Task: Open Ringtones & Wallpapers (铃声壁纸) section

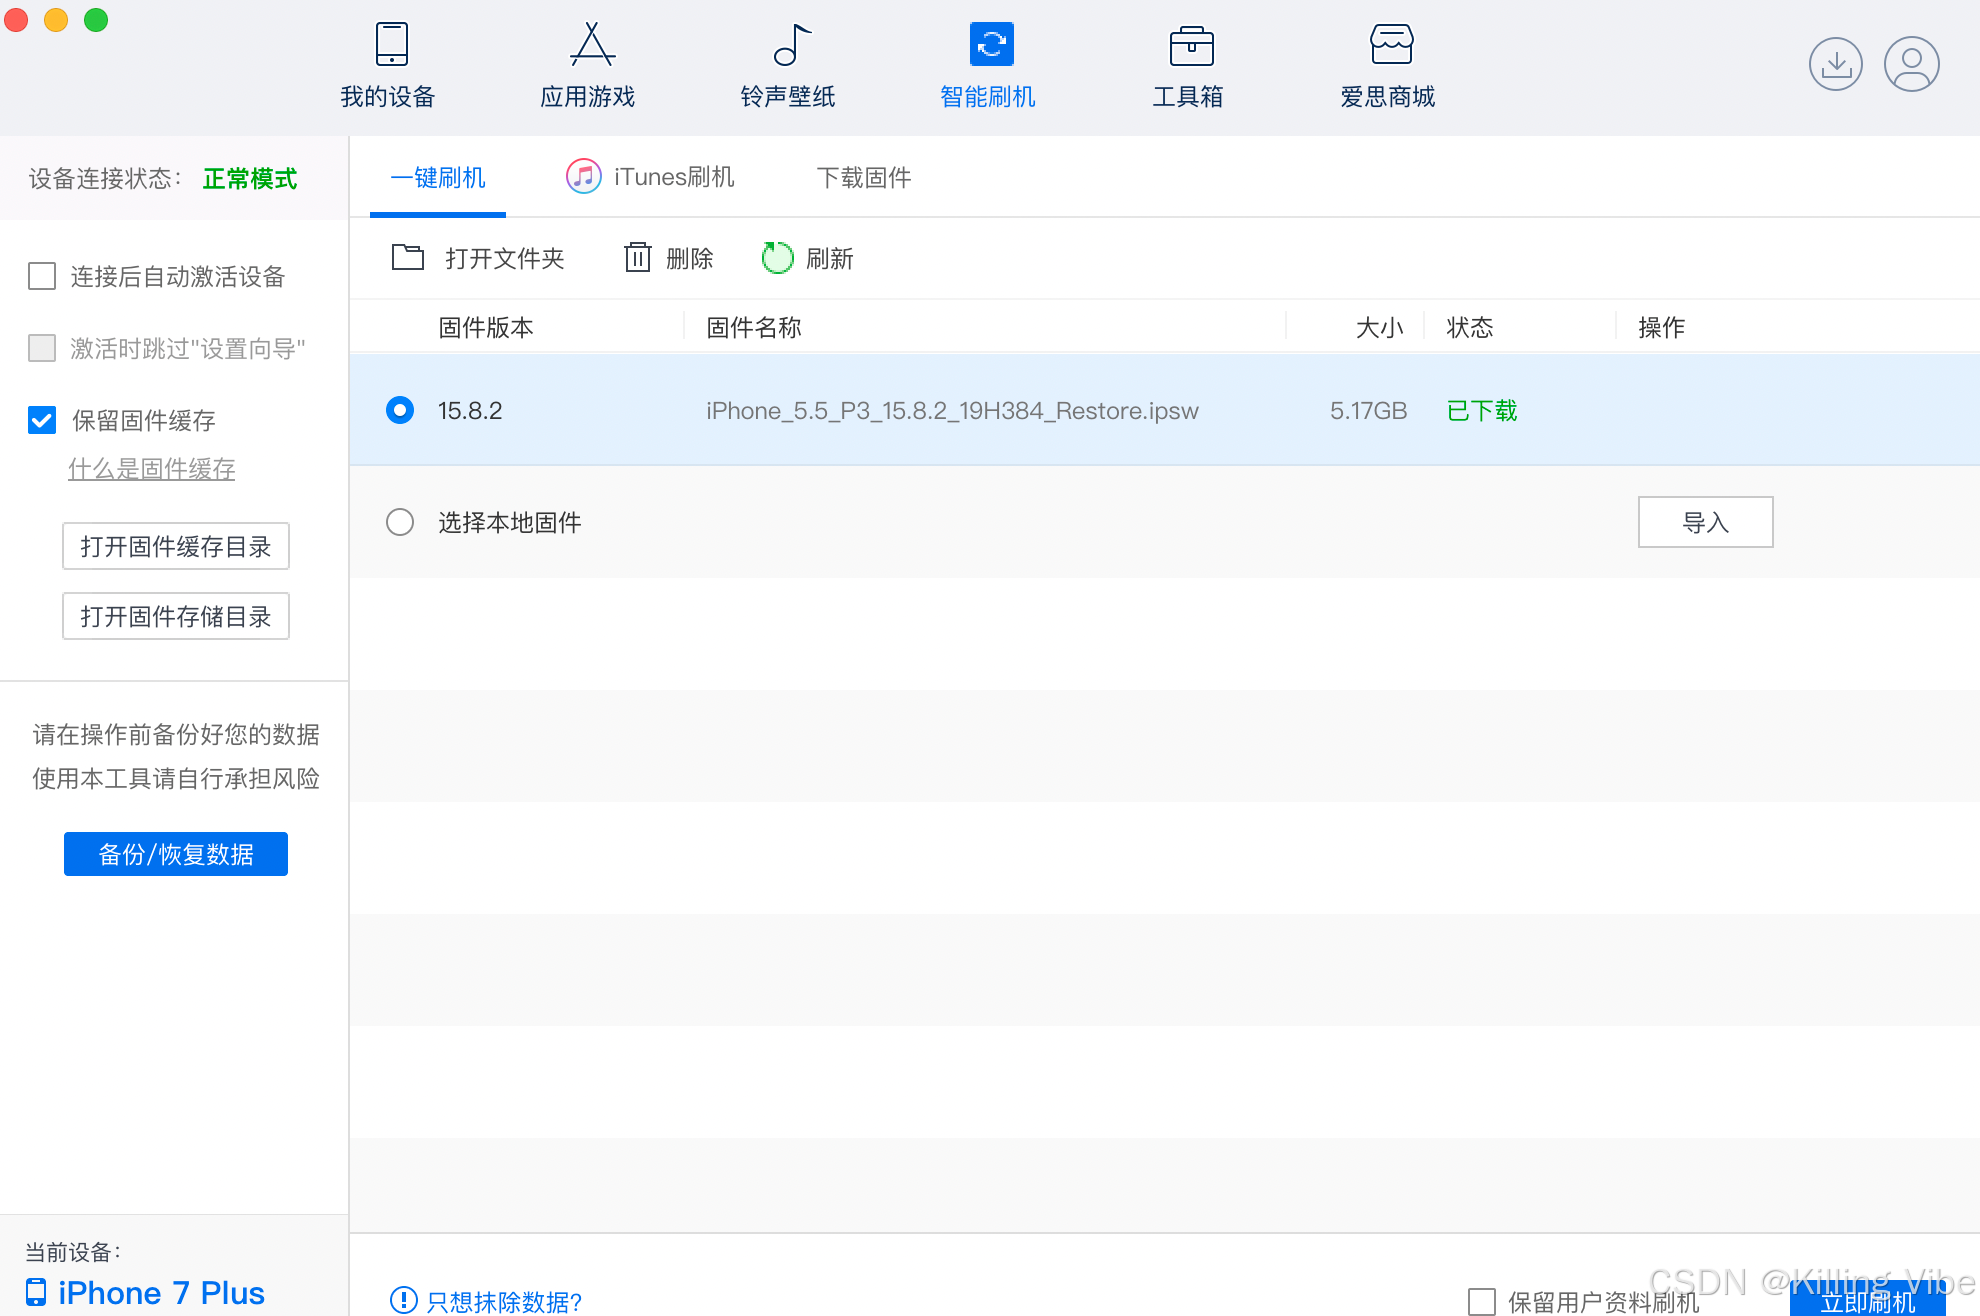Action: (x=789, y=64)
